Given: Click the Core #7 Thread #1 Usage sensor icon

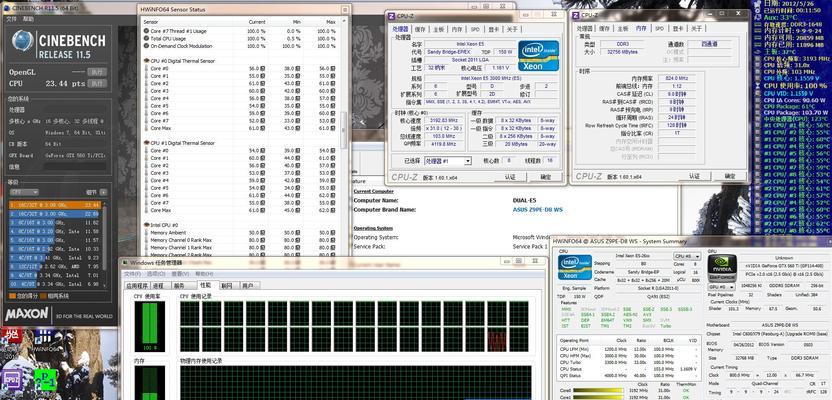Looking at the screenshot, I should pos(146,31).
